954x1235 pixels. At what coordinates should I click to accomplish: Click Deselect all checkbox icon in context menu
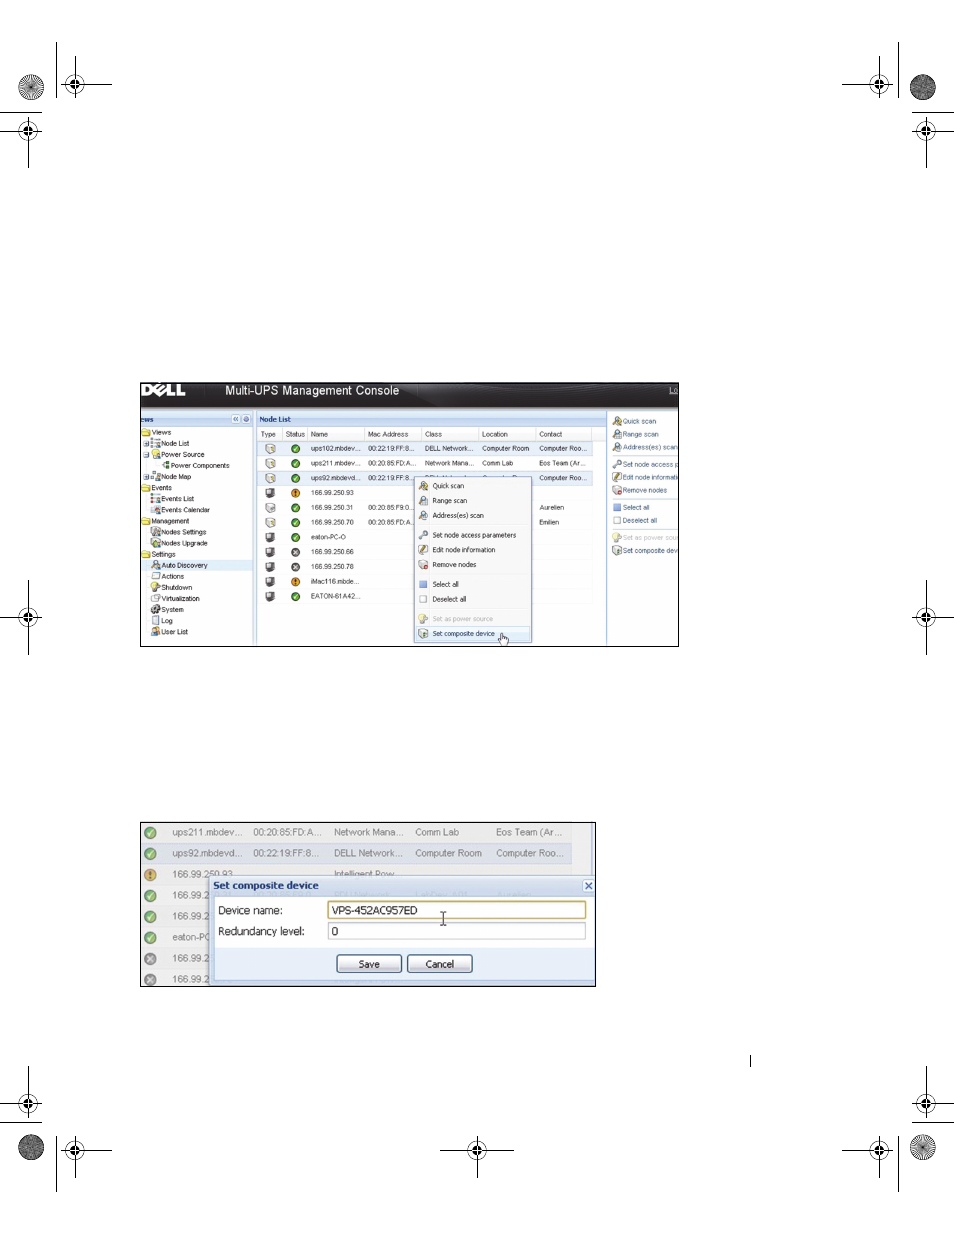[423, 599]
